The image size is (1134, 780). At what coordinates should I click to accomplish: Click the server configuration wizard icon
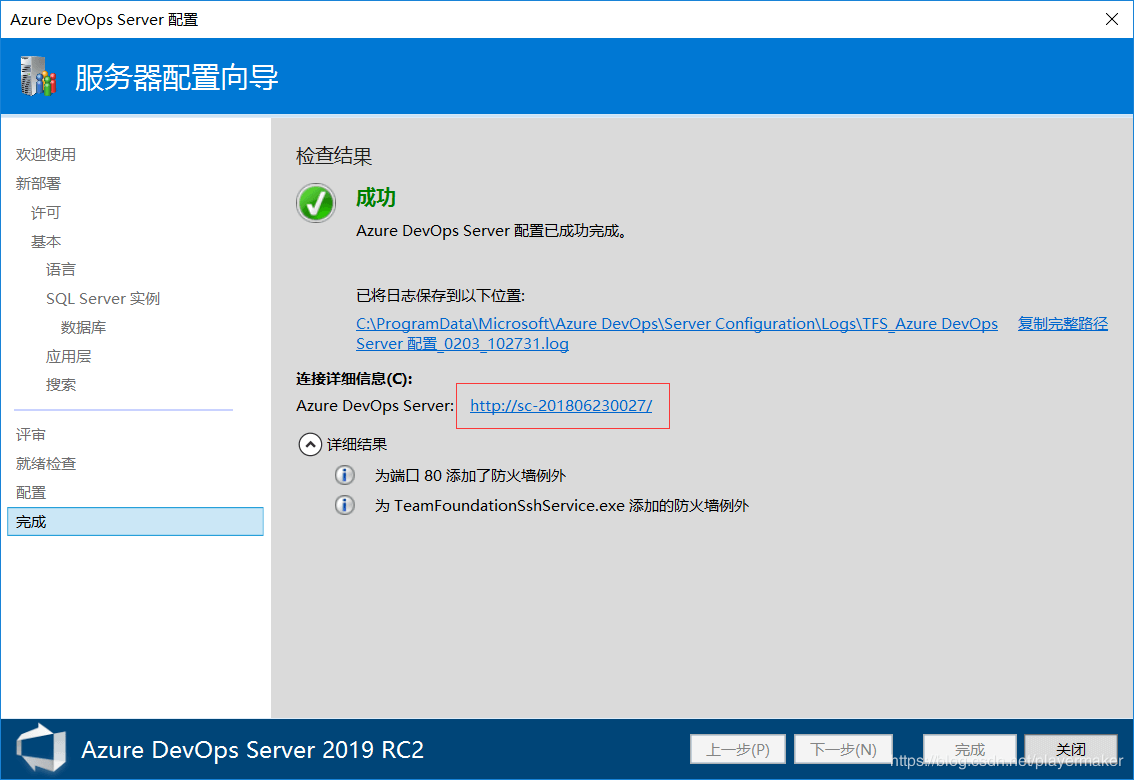click(38, 77)
